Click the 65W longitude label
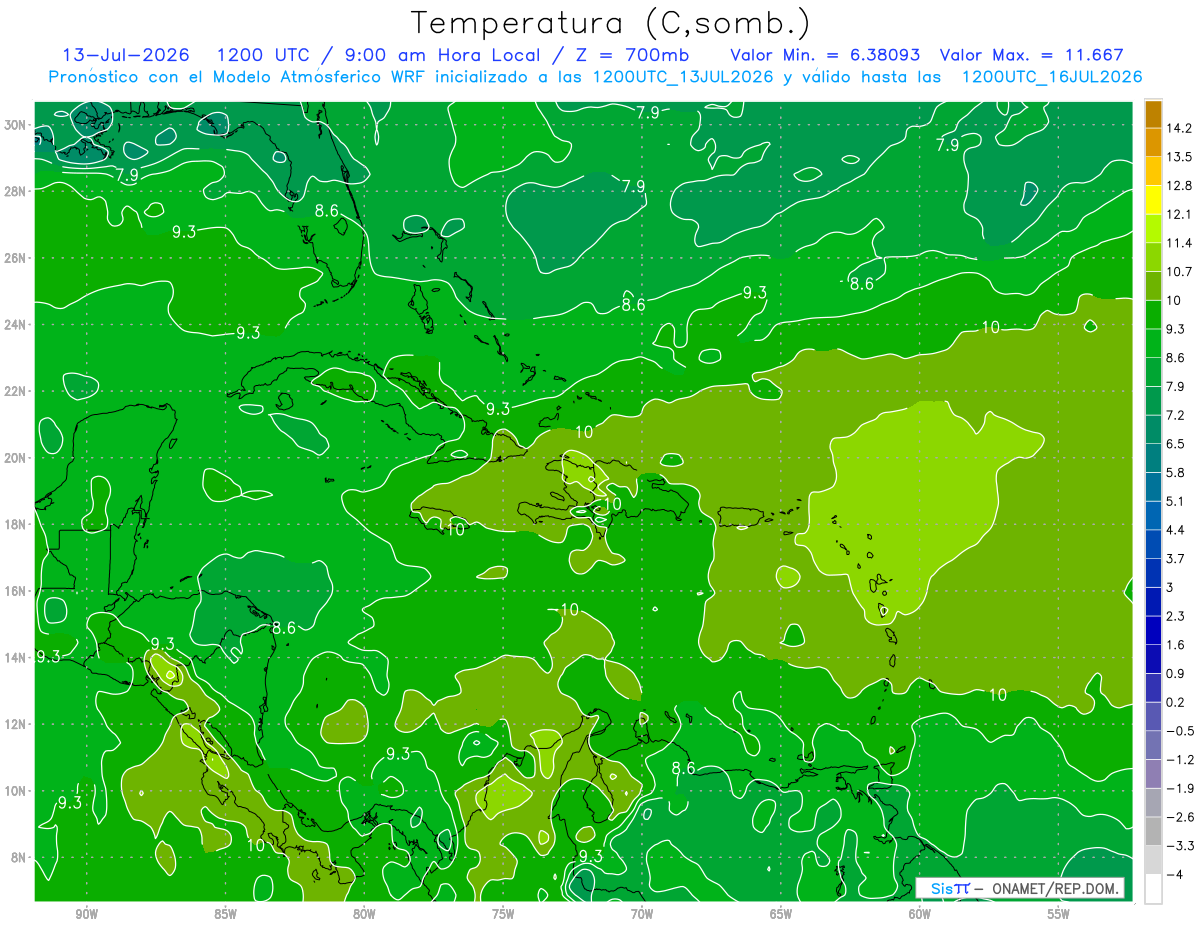The width and height of the screenshot is (1200, 927). pyautogui.click(x=781, y=915)
